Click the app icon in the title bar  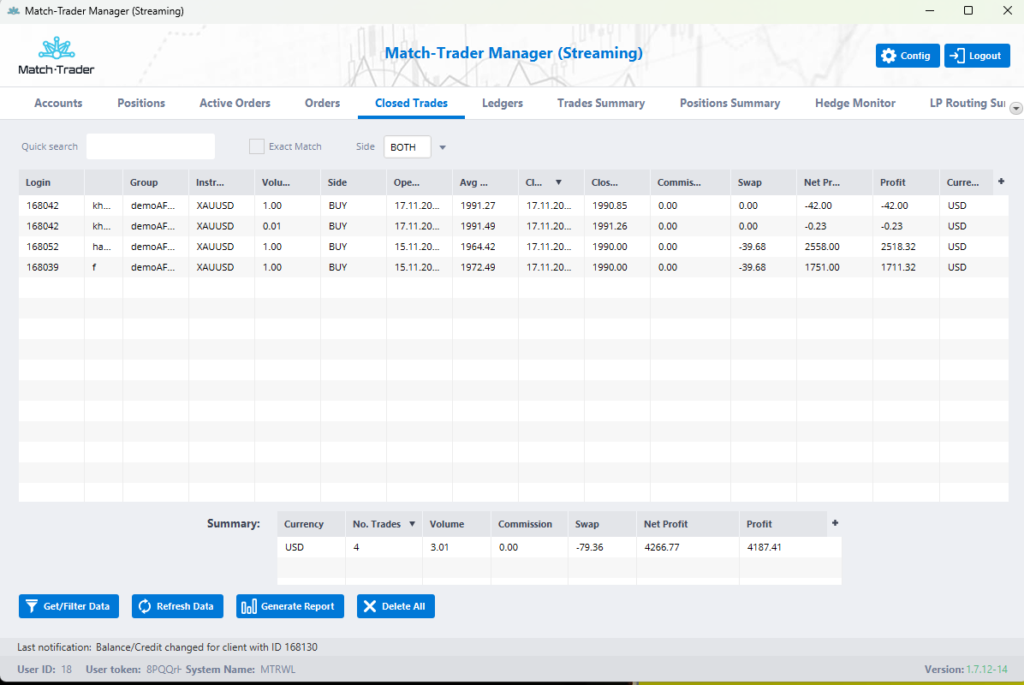pos(13,10)
